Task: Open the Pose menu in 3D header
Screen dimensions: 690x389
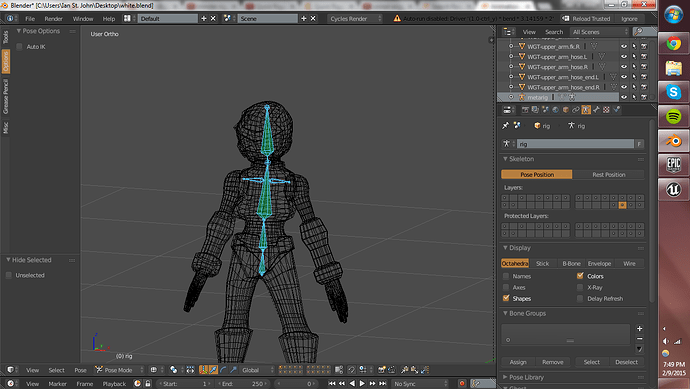Action: [x=80, y=370]
